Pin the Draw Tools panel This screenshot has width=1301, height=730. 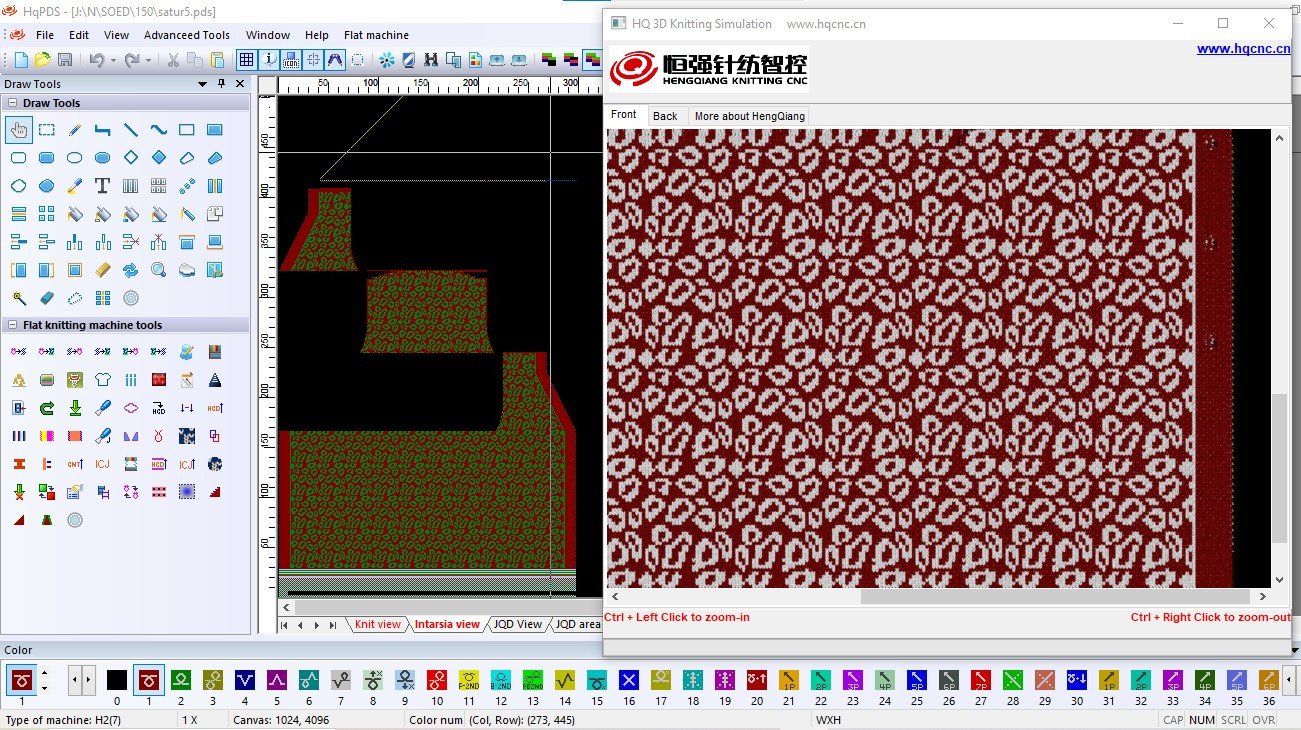tap(221, 84)
